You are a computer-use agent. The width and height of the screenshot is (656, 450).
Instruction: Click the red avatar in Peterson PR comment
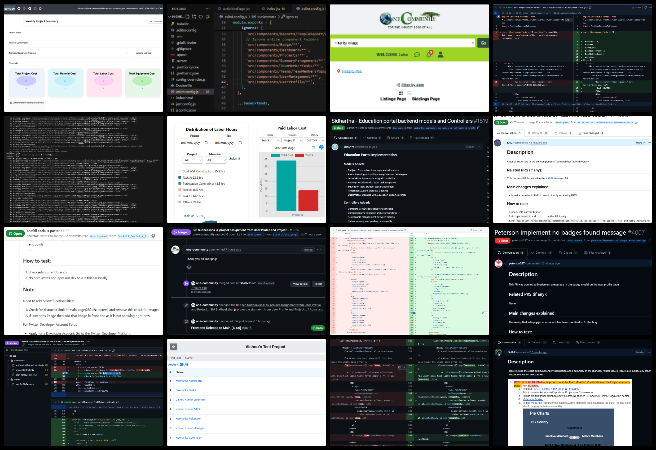pos(499,263)
